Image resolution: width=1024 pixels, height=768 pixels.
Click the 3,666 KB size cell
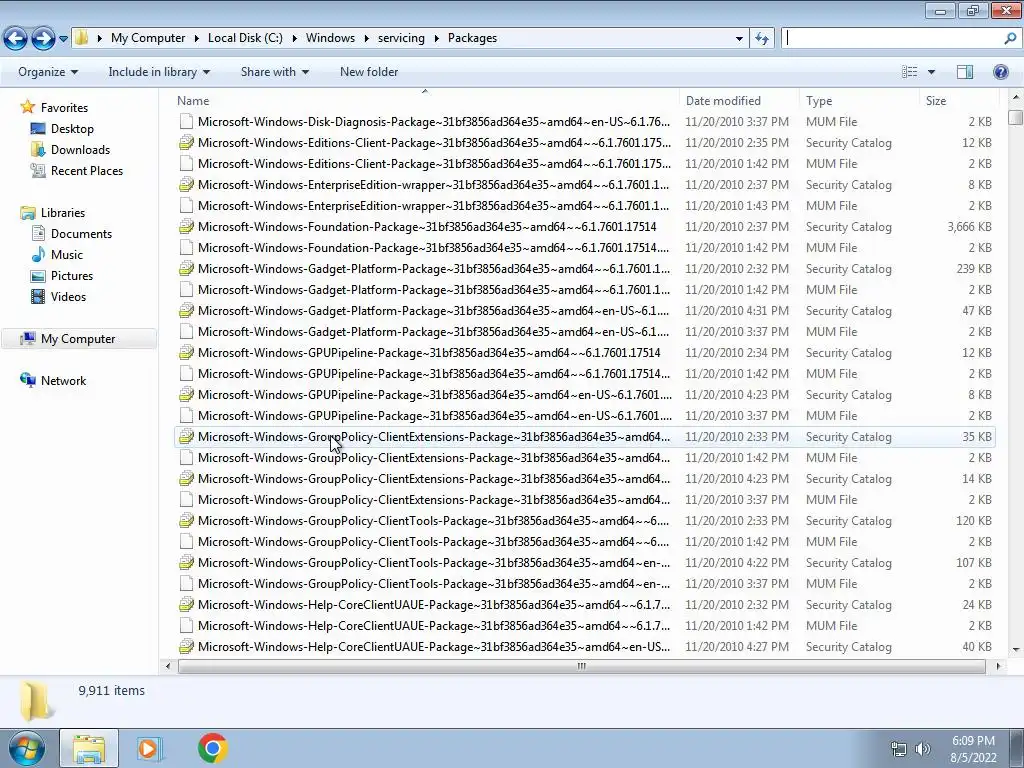pos(969,227)
